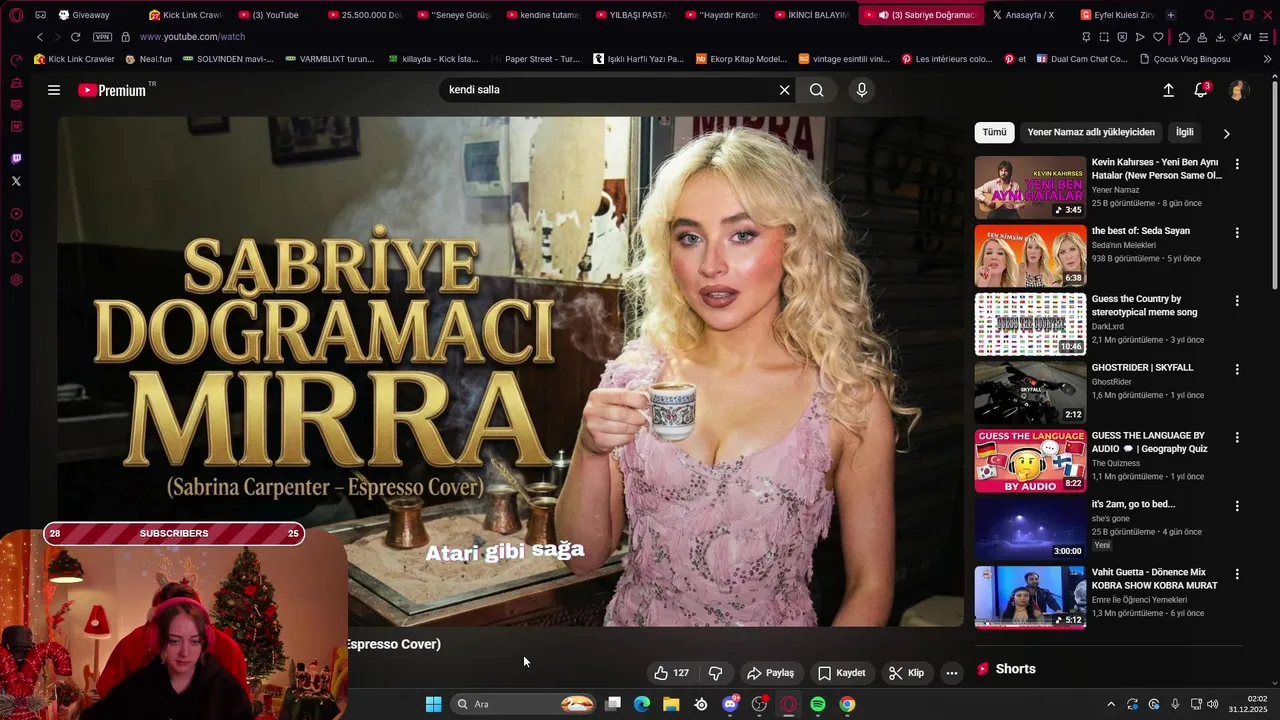This screenshot has width=1280, height=720.
Task: Open the volume speaker tray icon
Action: click(1212, 704)
